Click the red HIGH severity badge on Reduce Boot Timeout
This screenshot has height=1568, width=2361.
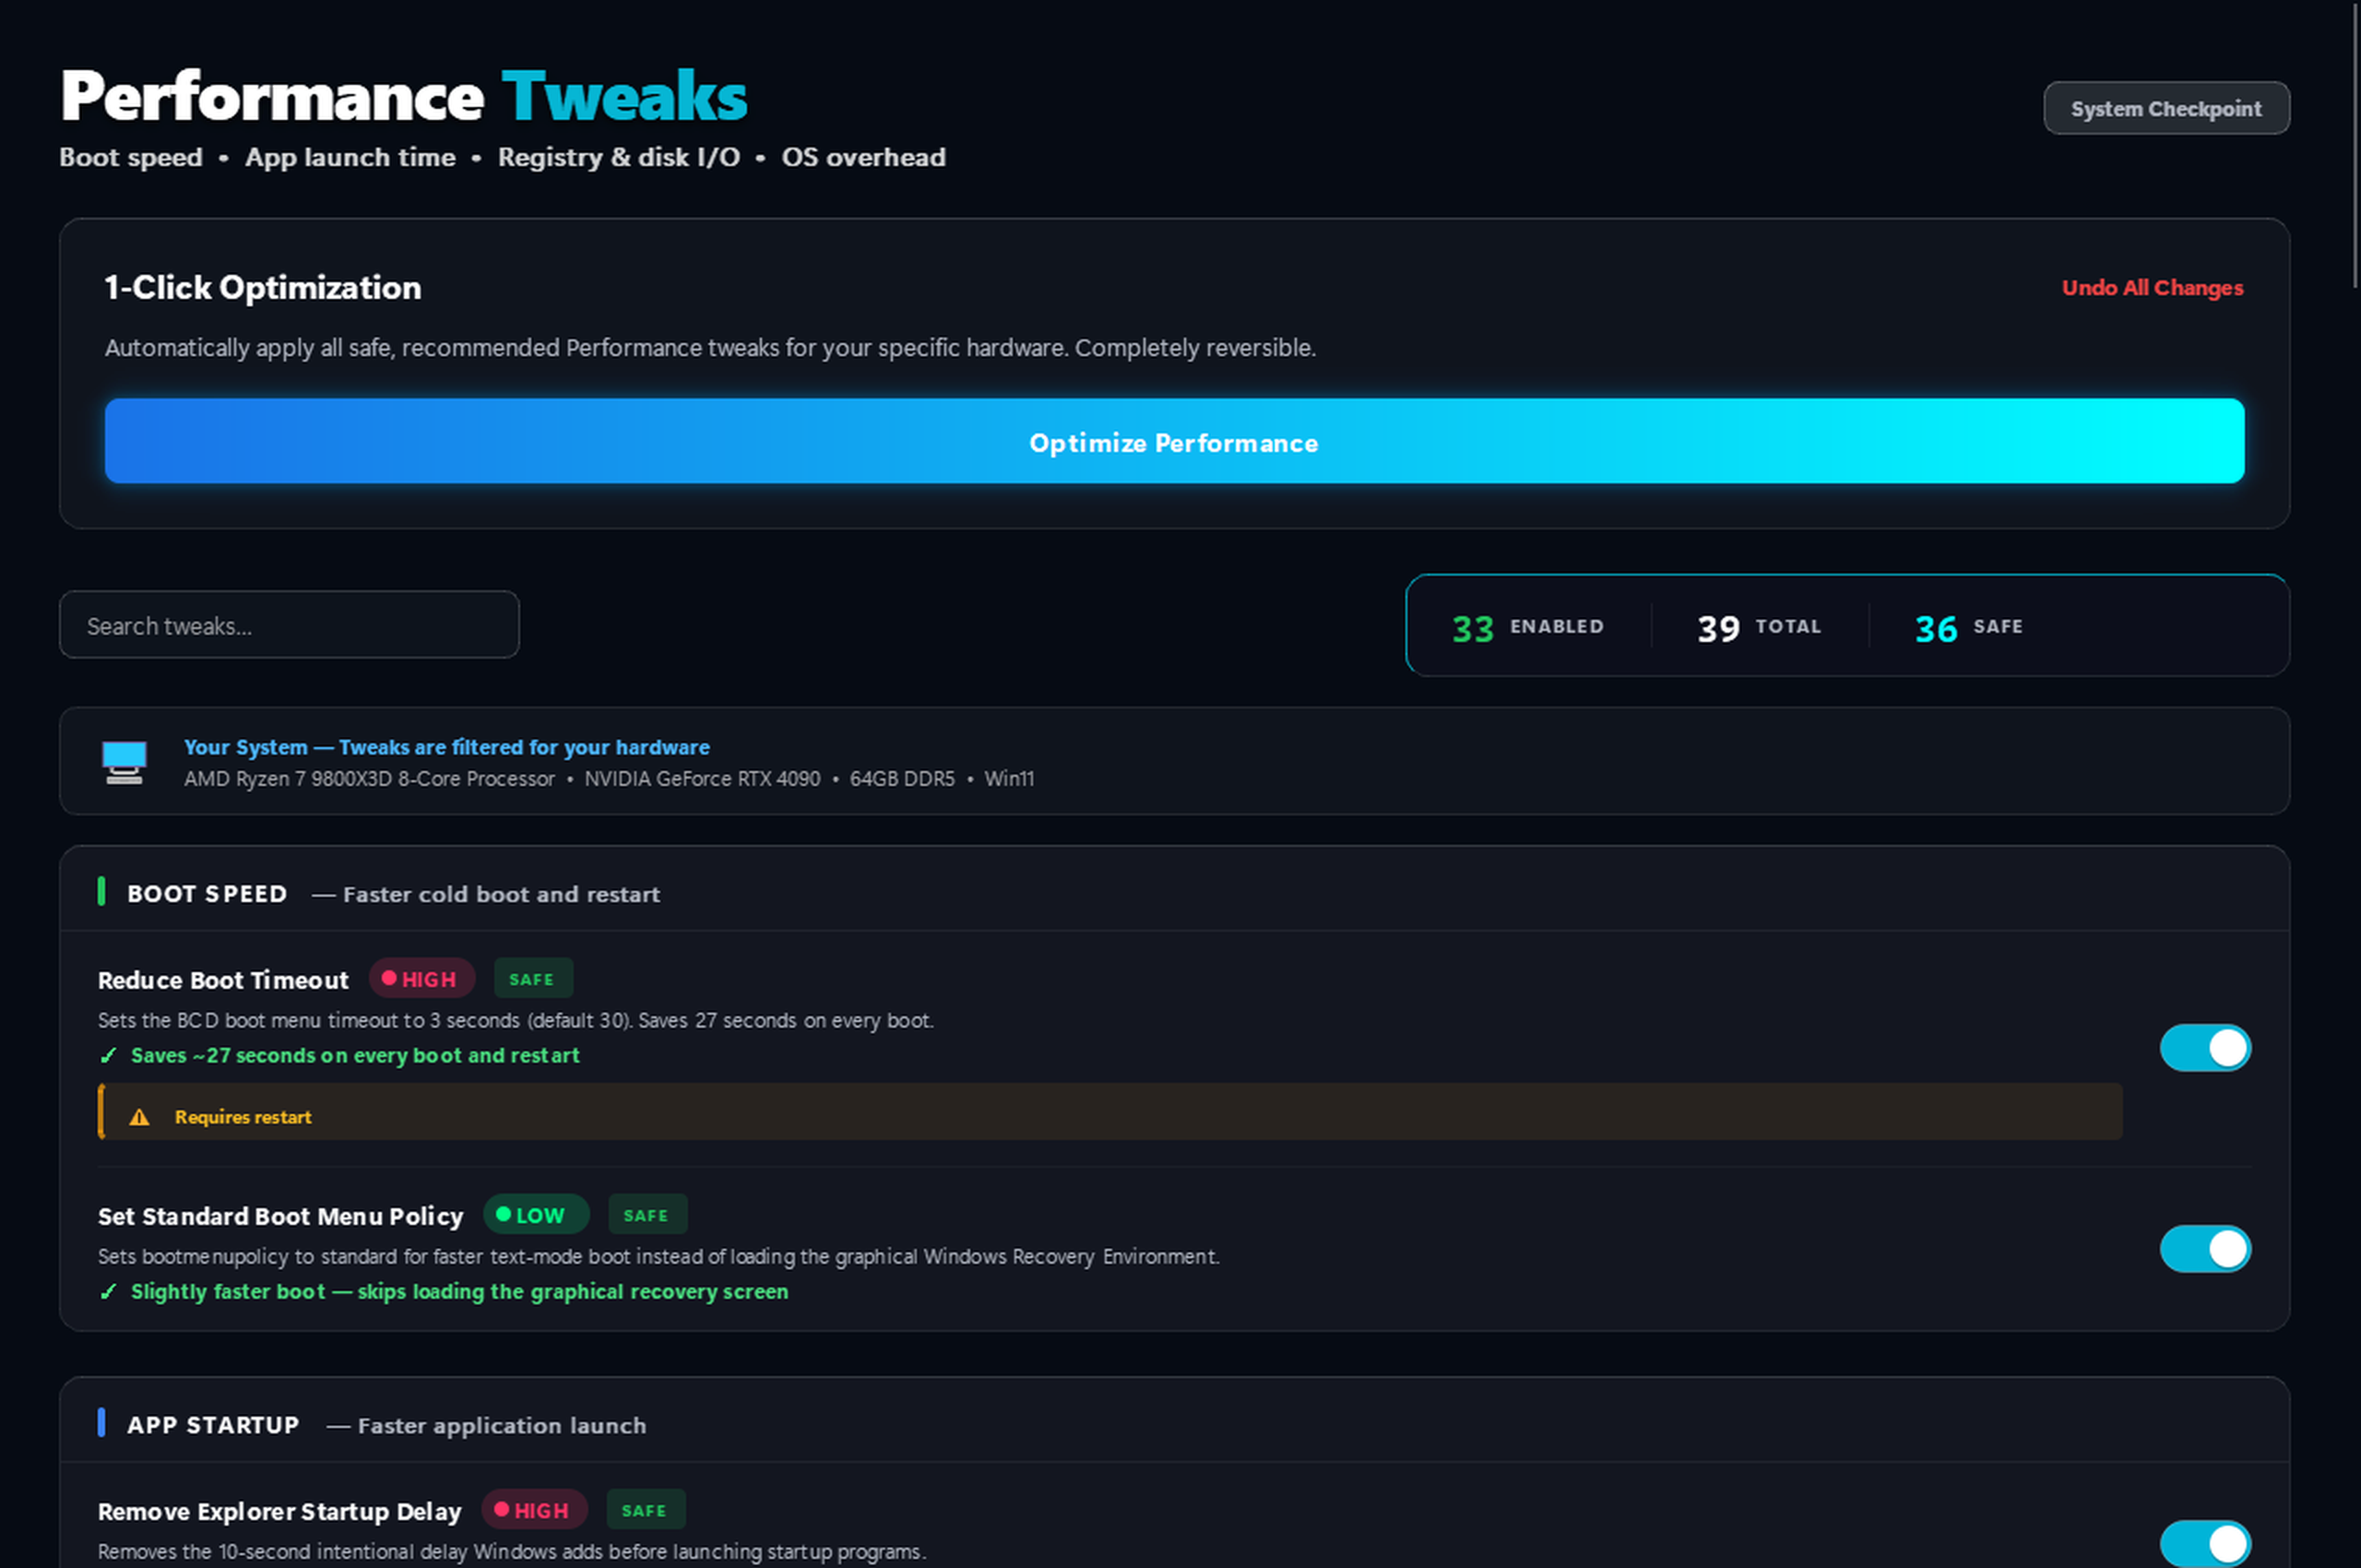[x=422, y=979]
